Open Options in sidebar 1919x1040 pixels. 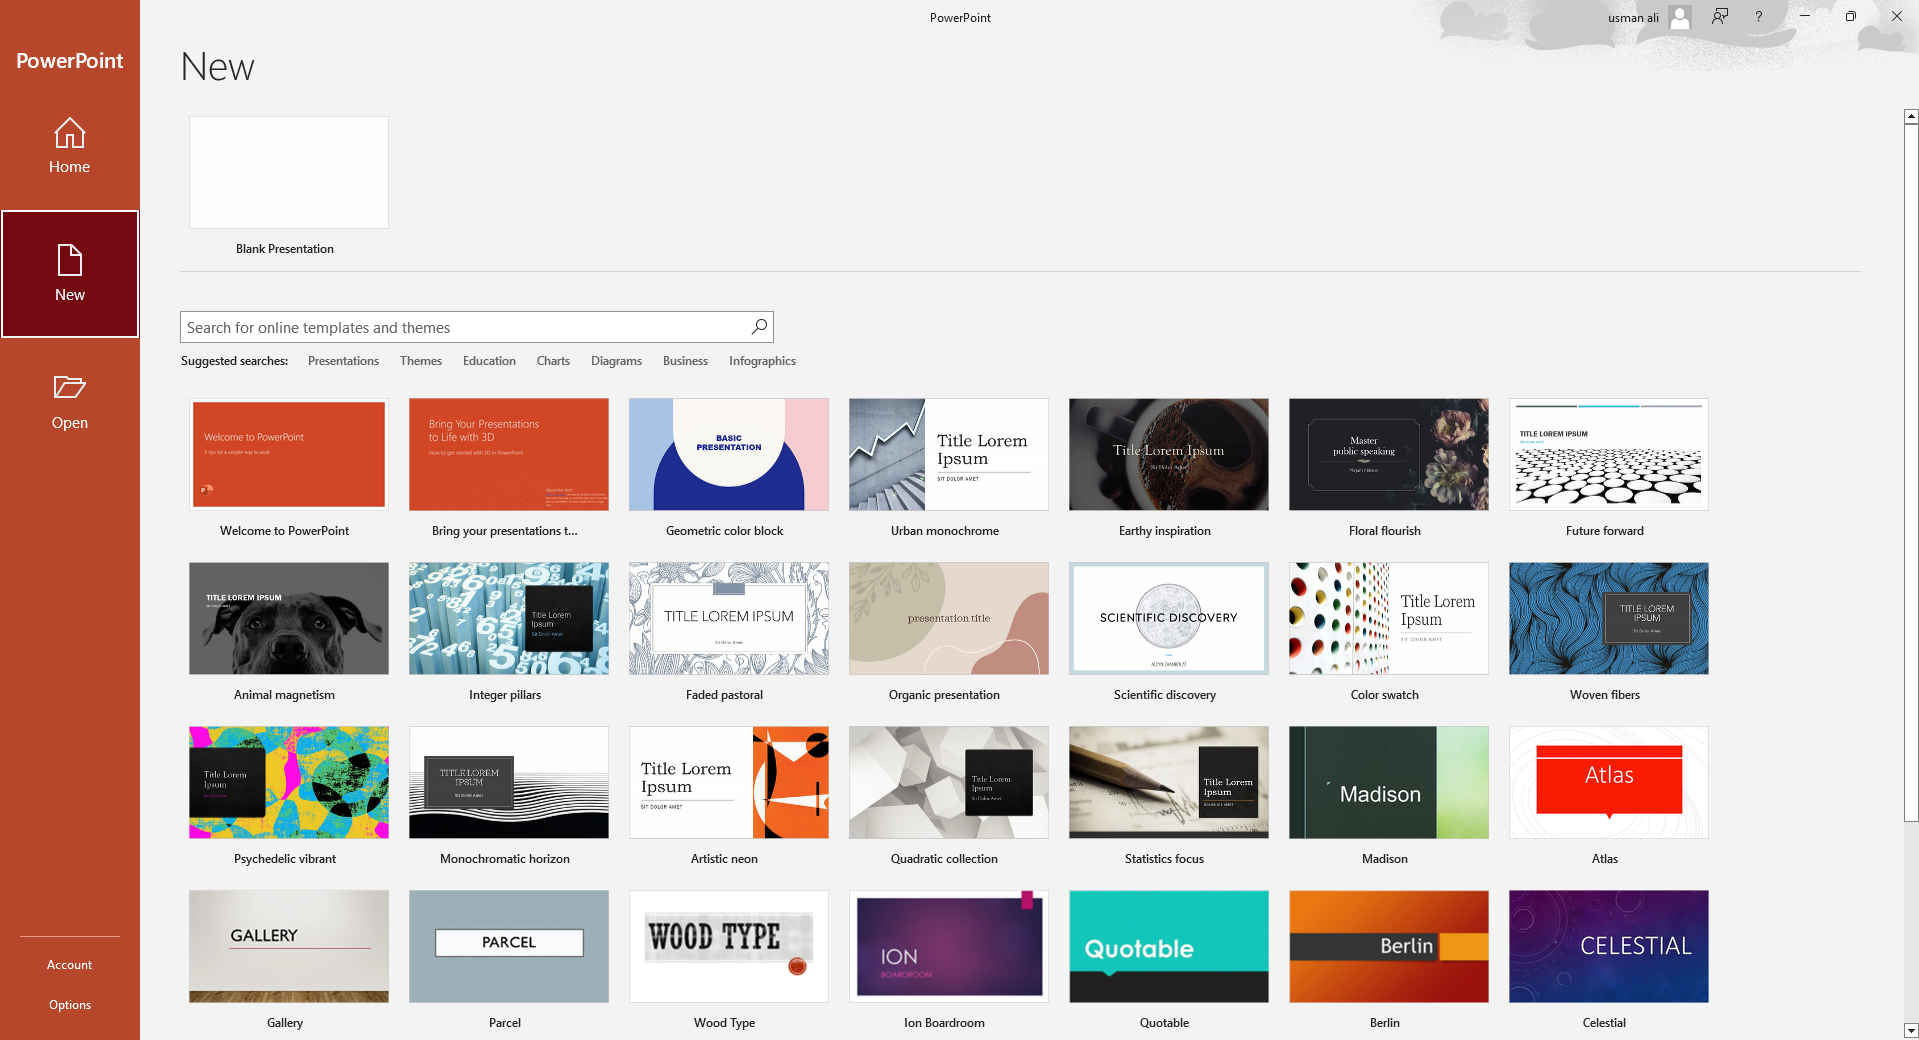[70, 1005]
